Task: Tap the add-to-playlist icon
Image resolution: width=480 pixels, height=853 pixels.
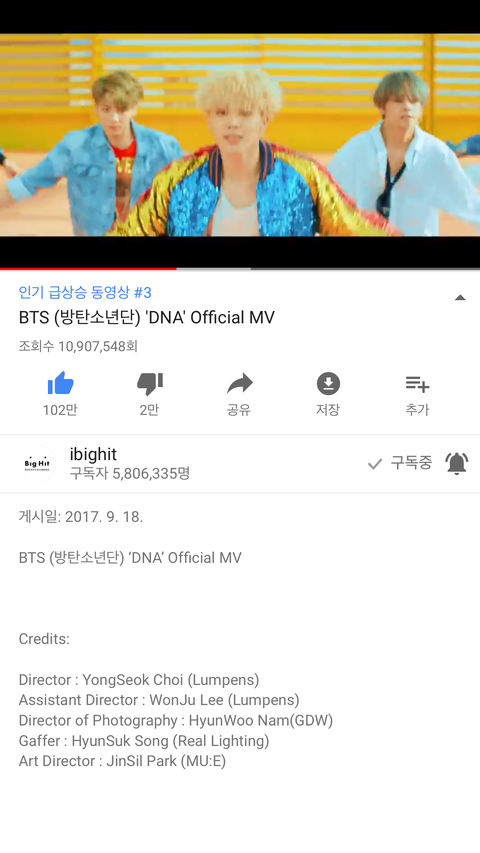Action: click(417, 384)
